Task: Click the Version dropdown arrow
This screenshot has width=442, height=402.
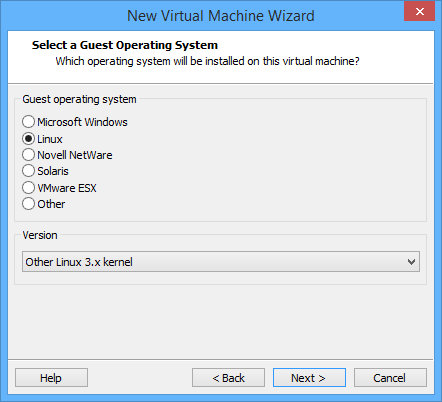Action: click(x=411, y=262)
